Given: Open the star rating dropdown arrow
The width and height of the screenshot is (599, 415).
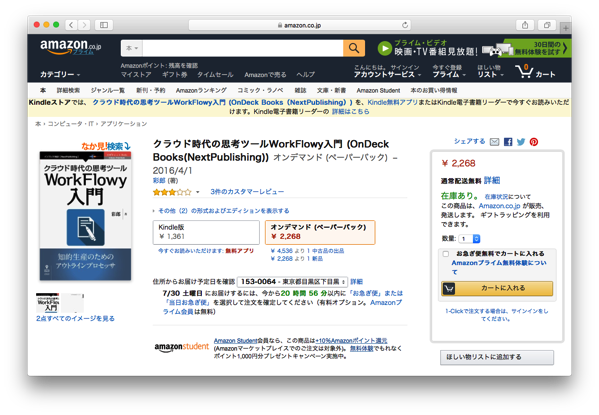Looking at the screenshot, I should 198,192.
